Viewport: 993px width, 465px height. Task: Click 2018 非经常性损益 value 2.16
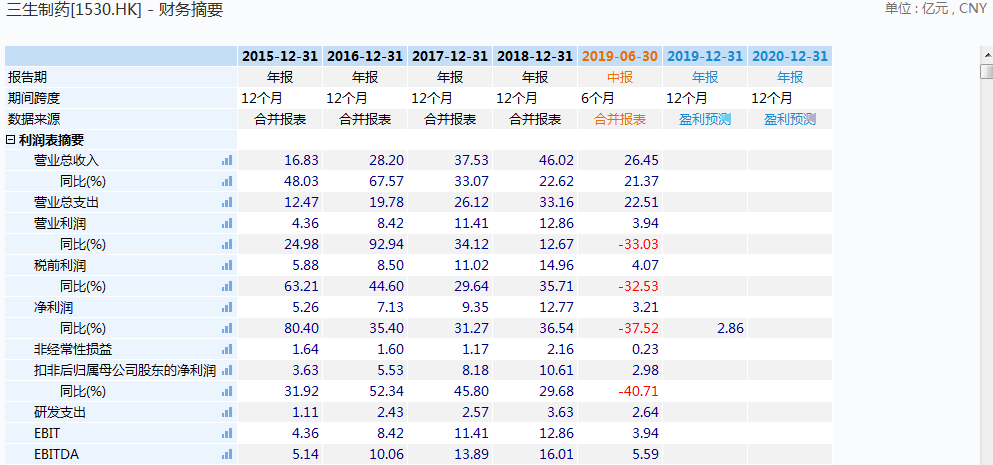[x=560, y=350]
